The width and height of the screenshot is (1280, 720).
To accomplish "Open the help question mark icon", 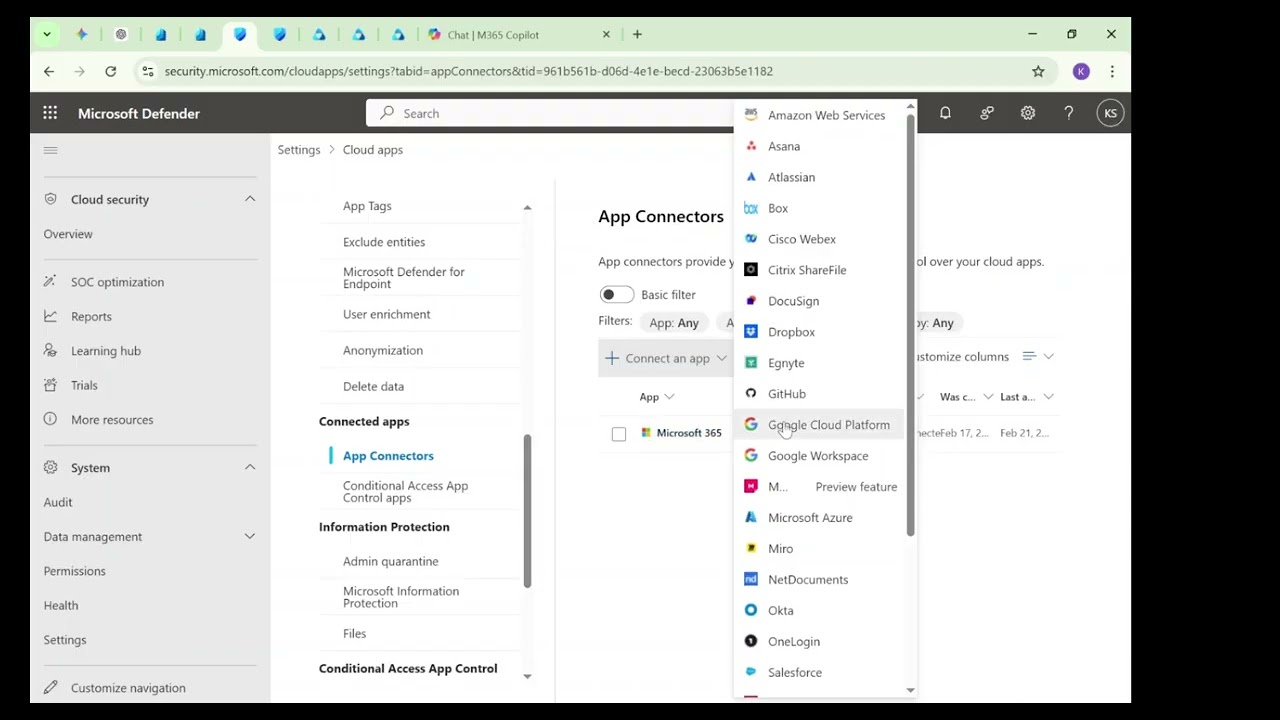I will (x=1069, y=113).
